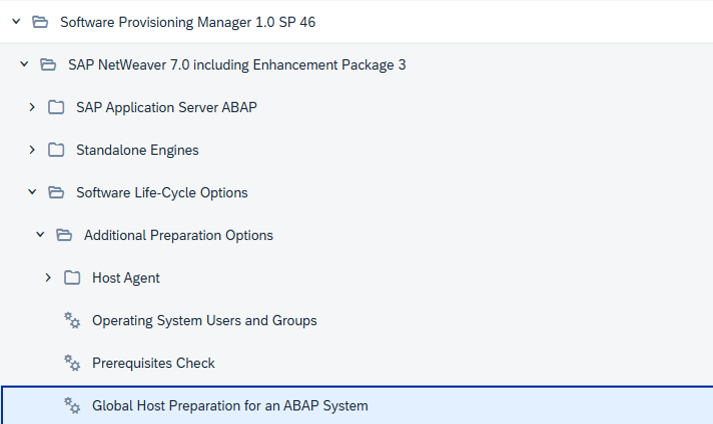
Task: Expand the Standalone Engines node
Action: pyautogui.click(x=32, y=150)
